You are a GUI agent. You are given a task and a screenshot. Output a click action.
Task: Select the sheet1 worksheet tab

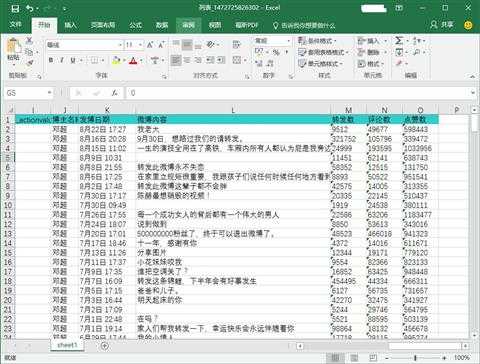tap(67, 345)
